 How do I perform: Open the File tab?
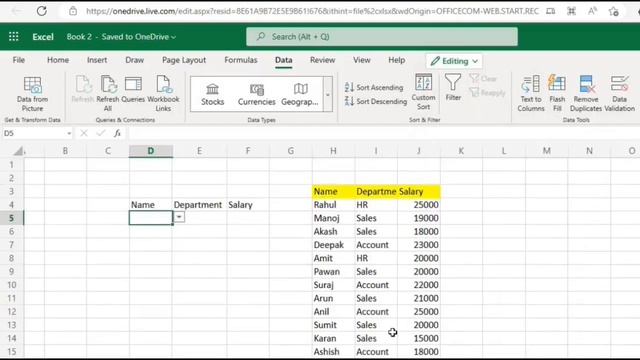coord(19,60)
